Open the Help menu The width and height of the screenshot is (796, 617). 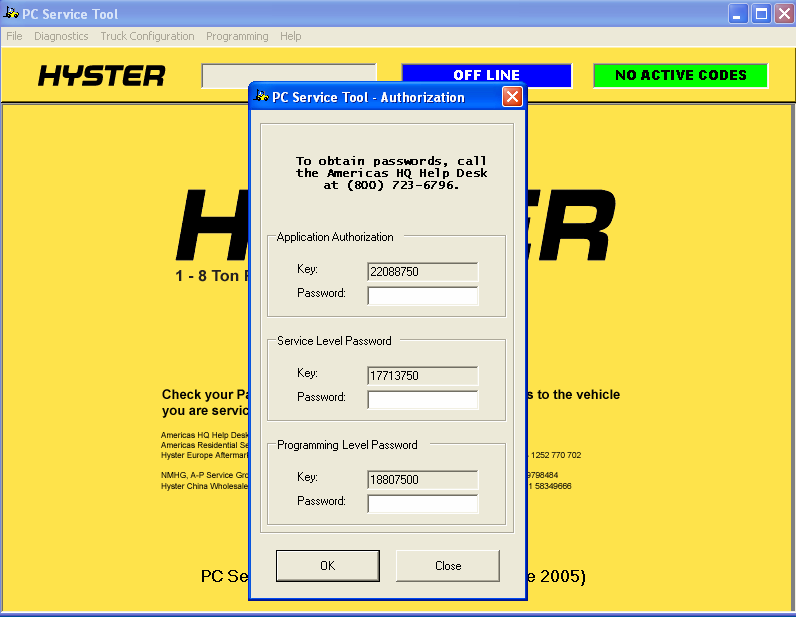(x=290, y=36)
